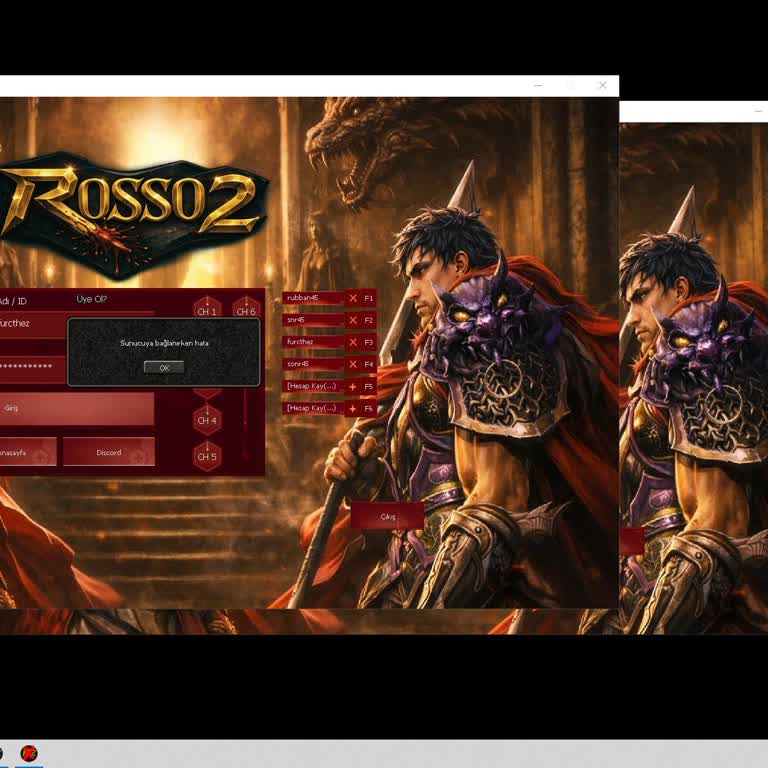Load saved account sonr45
Image resolution: width=768 pixels, height=768 pixels.
[313, 364]
